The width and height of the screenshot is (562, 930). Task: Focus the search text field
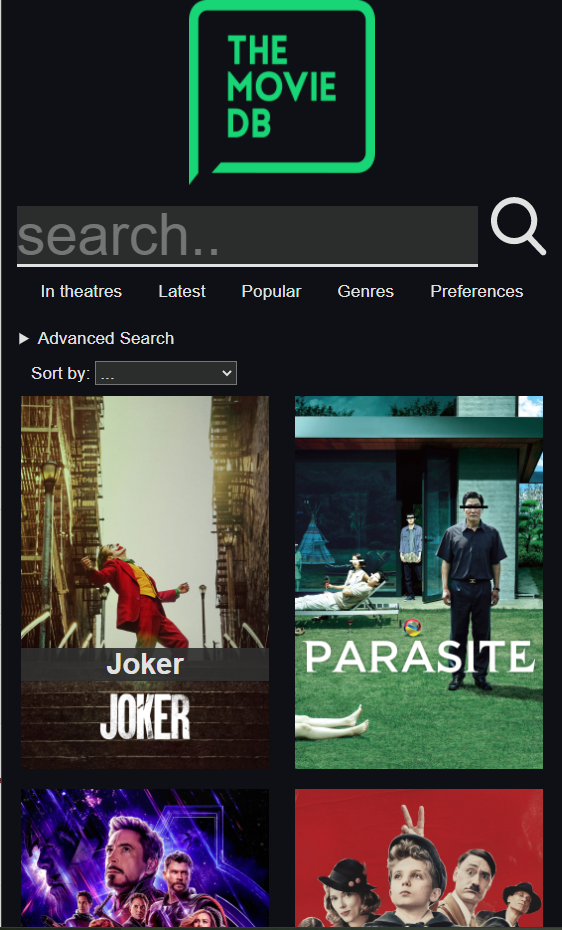click(247, 236)
